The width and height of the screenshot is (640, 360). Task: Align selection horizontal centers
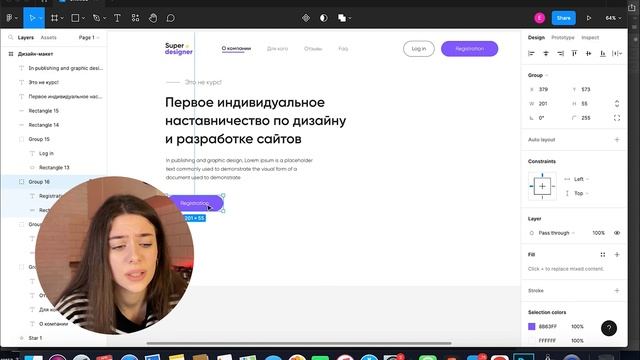[546, 53]
